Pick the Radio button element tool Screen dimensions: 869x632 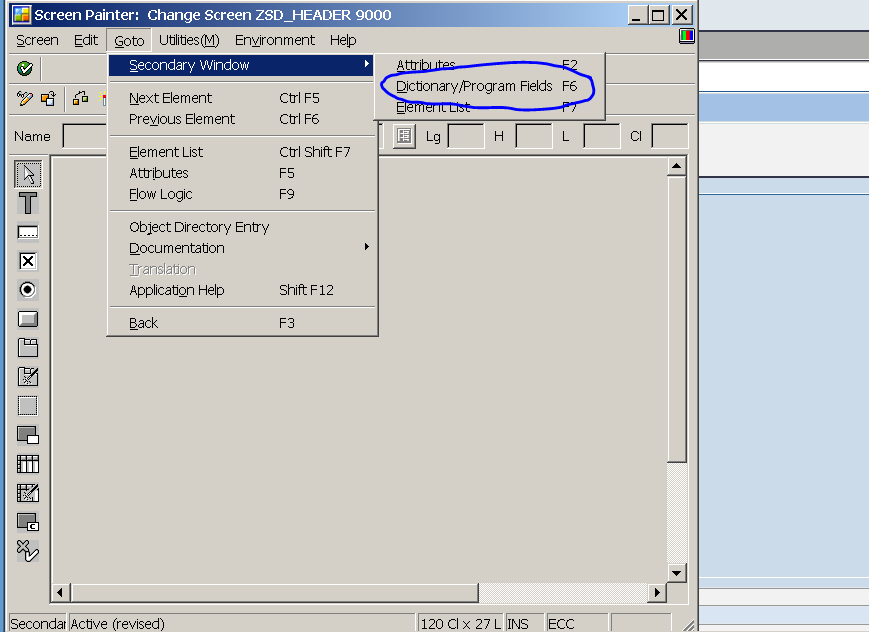click(x=27, y=289)
